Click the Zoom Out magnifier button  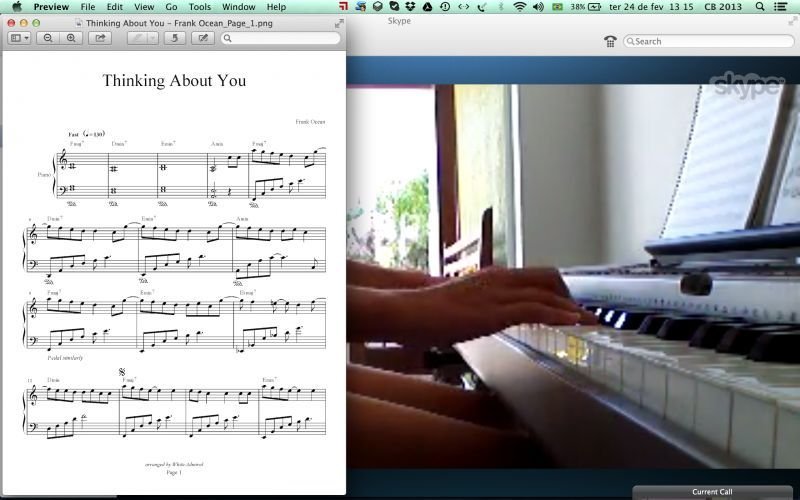point(48,38)
